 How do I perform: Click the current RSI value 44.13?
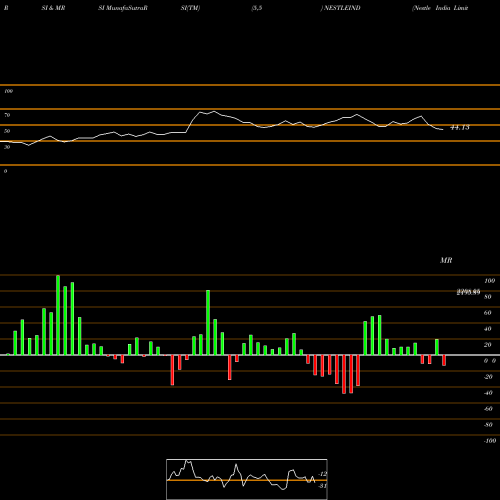460,127
